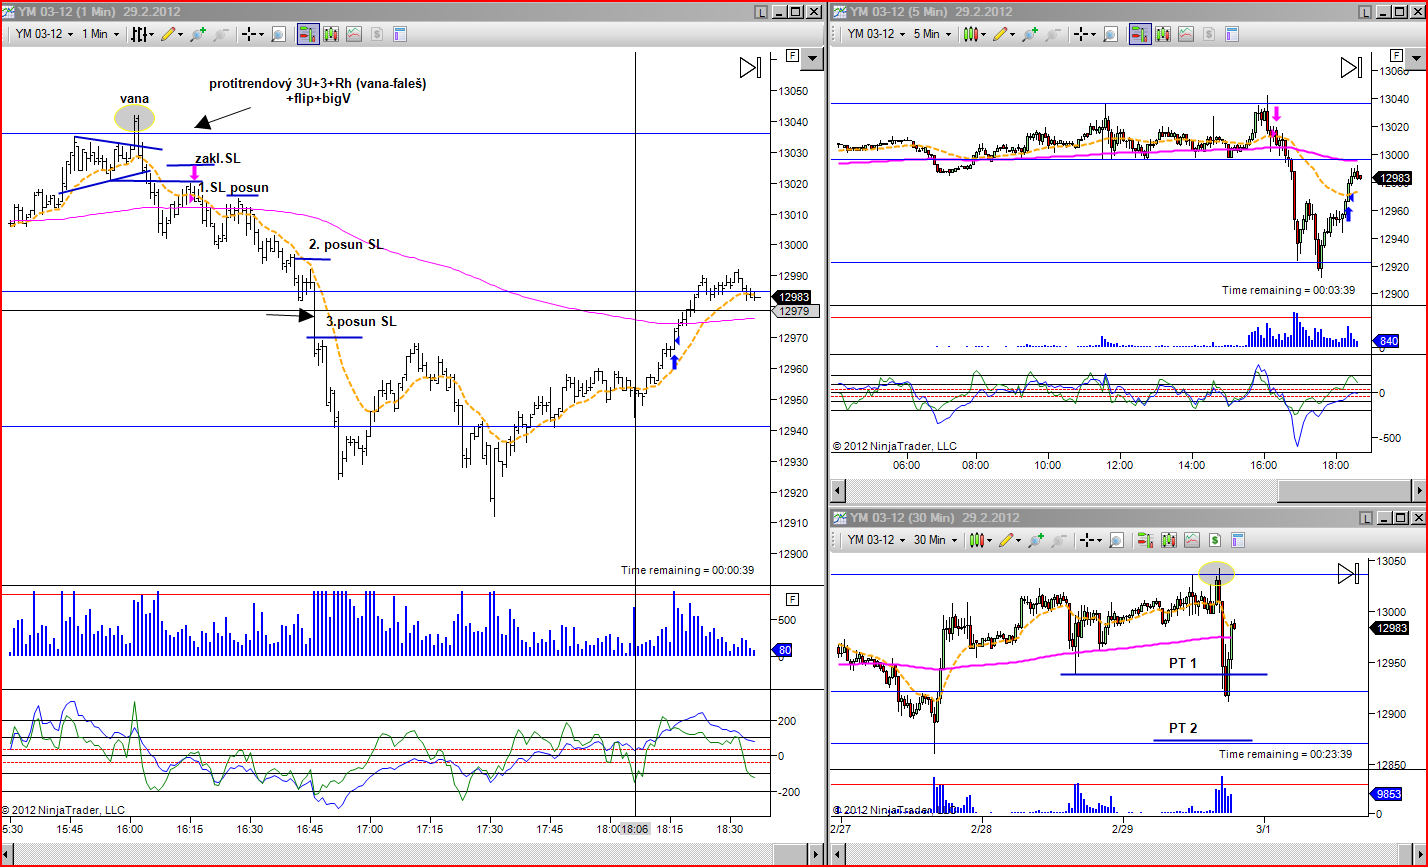Open the candlestick style menu in the 5 Min chart
Screen dimensions: 1428x867
pyautogui.click(x=974, y=34)
